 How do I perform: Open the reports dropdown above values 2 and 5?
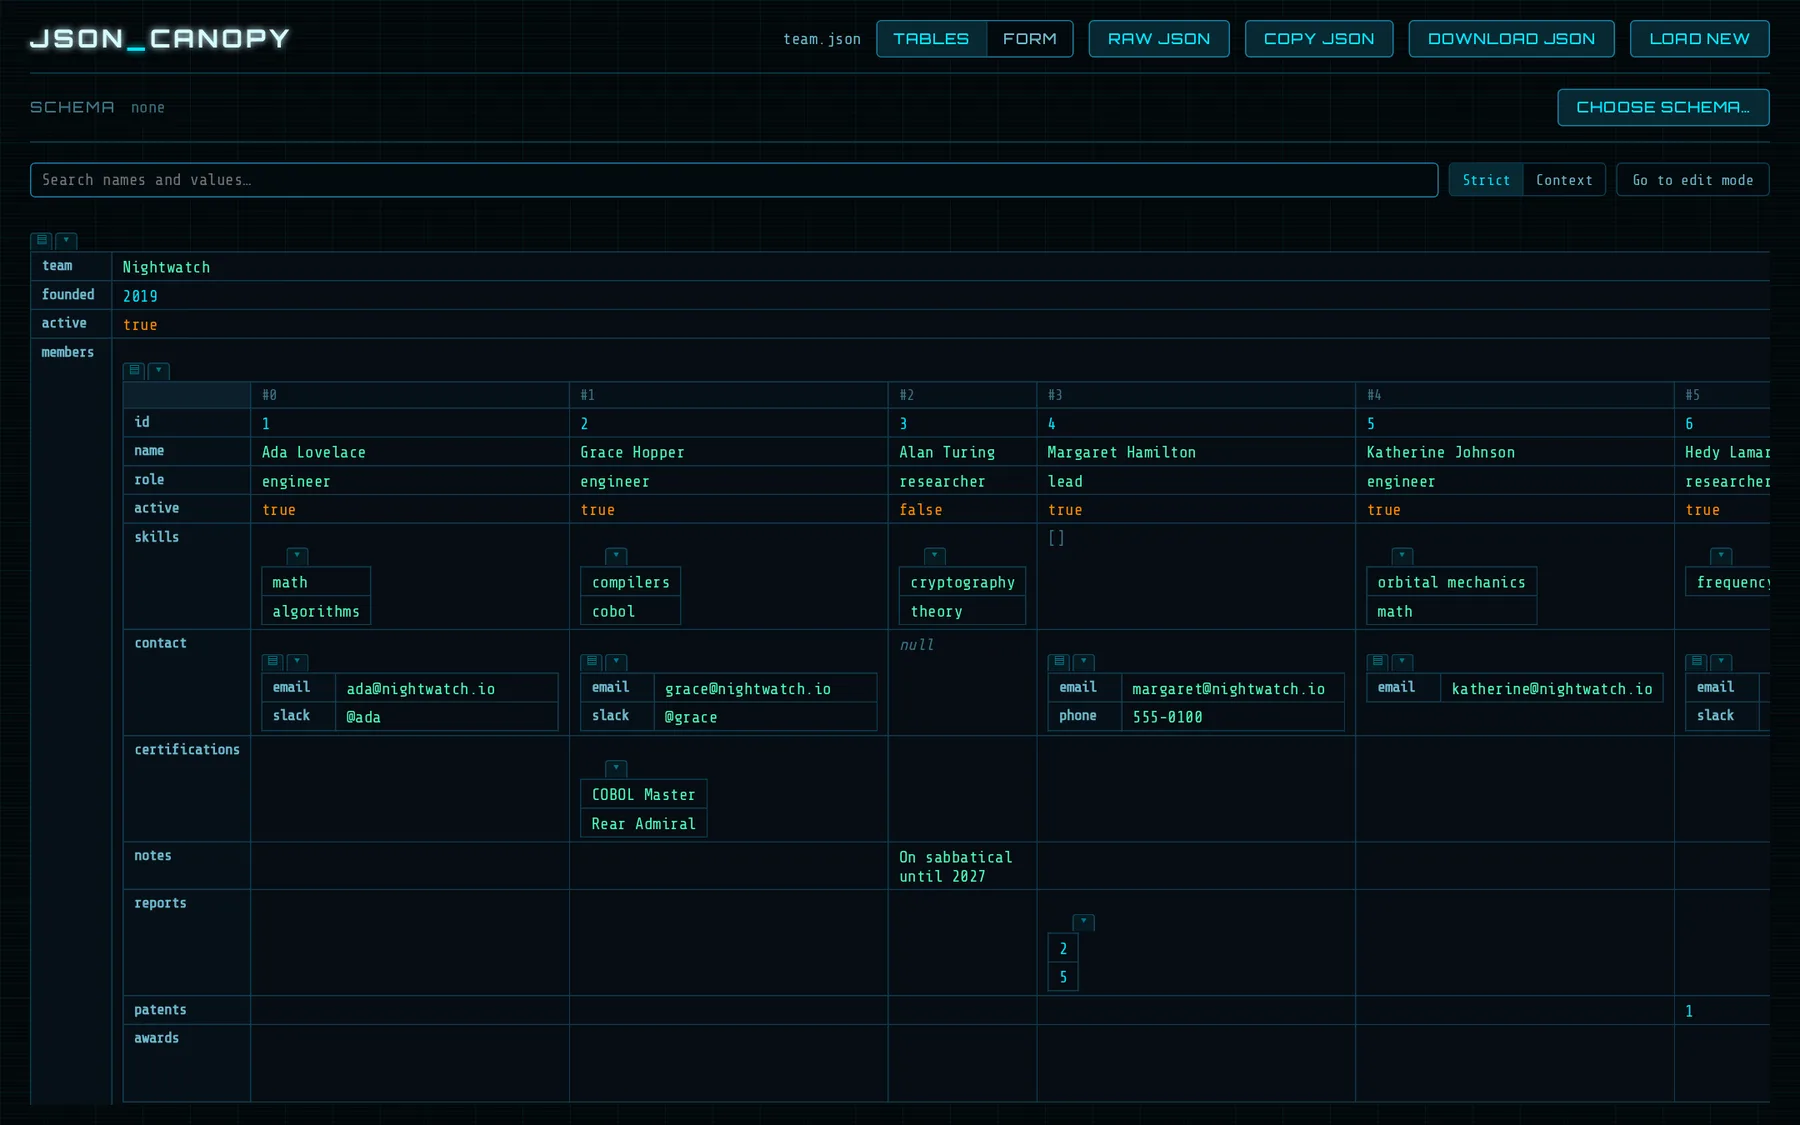pos(1083,922)
